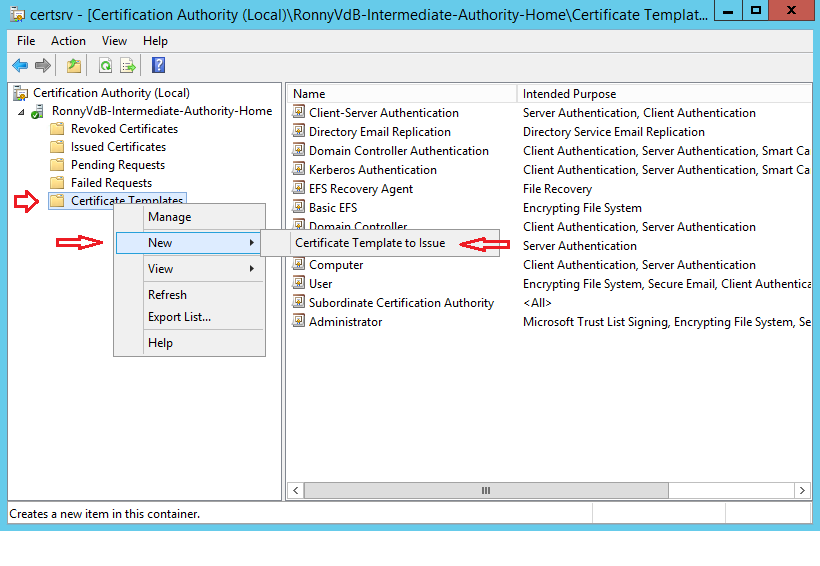This screenshot has width=820, height=566.
Task: Click the Certification Authority (Local) root icon
Action: tap(20, 93)
